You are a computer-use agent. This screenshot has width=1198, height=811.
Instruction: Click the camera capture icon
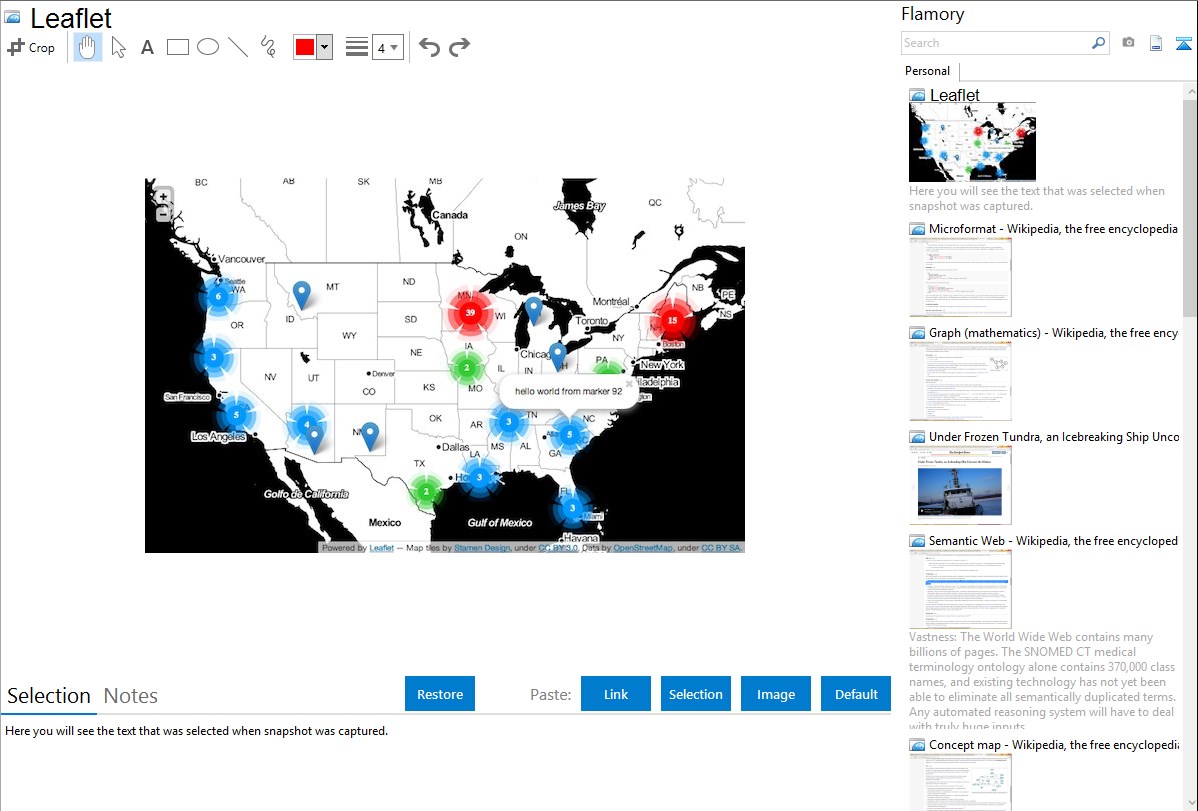[x=1128, y=43]
